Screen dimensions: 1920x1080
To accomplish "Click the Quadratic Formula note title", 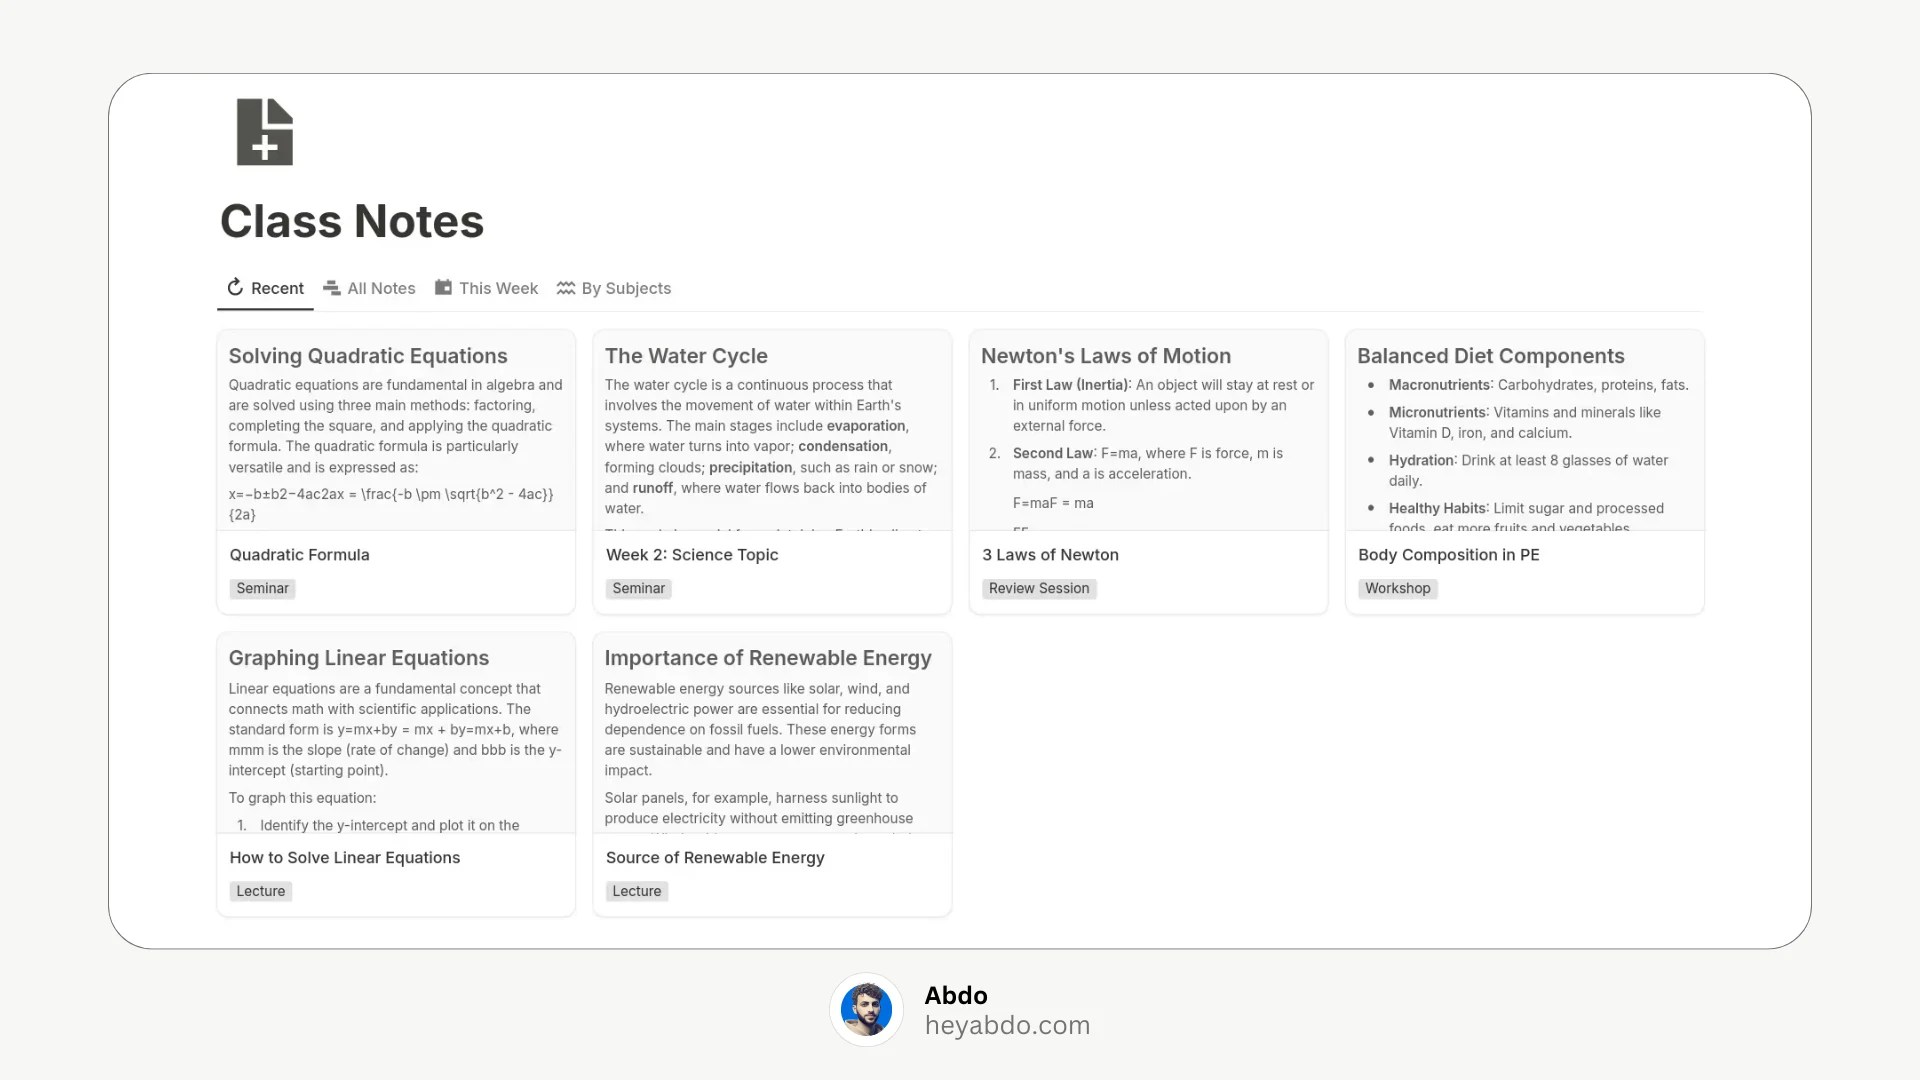I will tap(299, 555).
